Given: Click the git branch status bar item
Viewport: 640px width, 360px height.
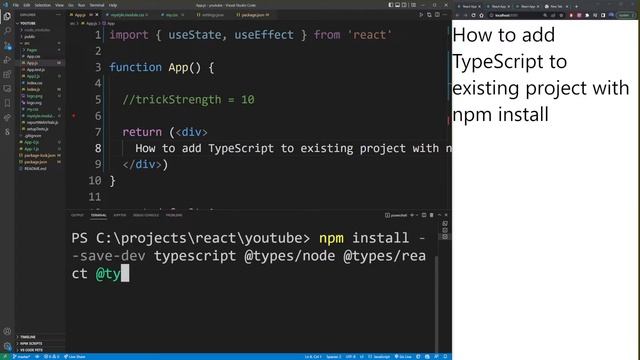Looking at the screenshot, I should click(x=21, y=357).
